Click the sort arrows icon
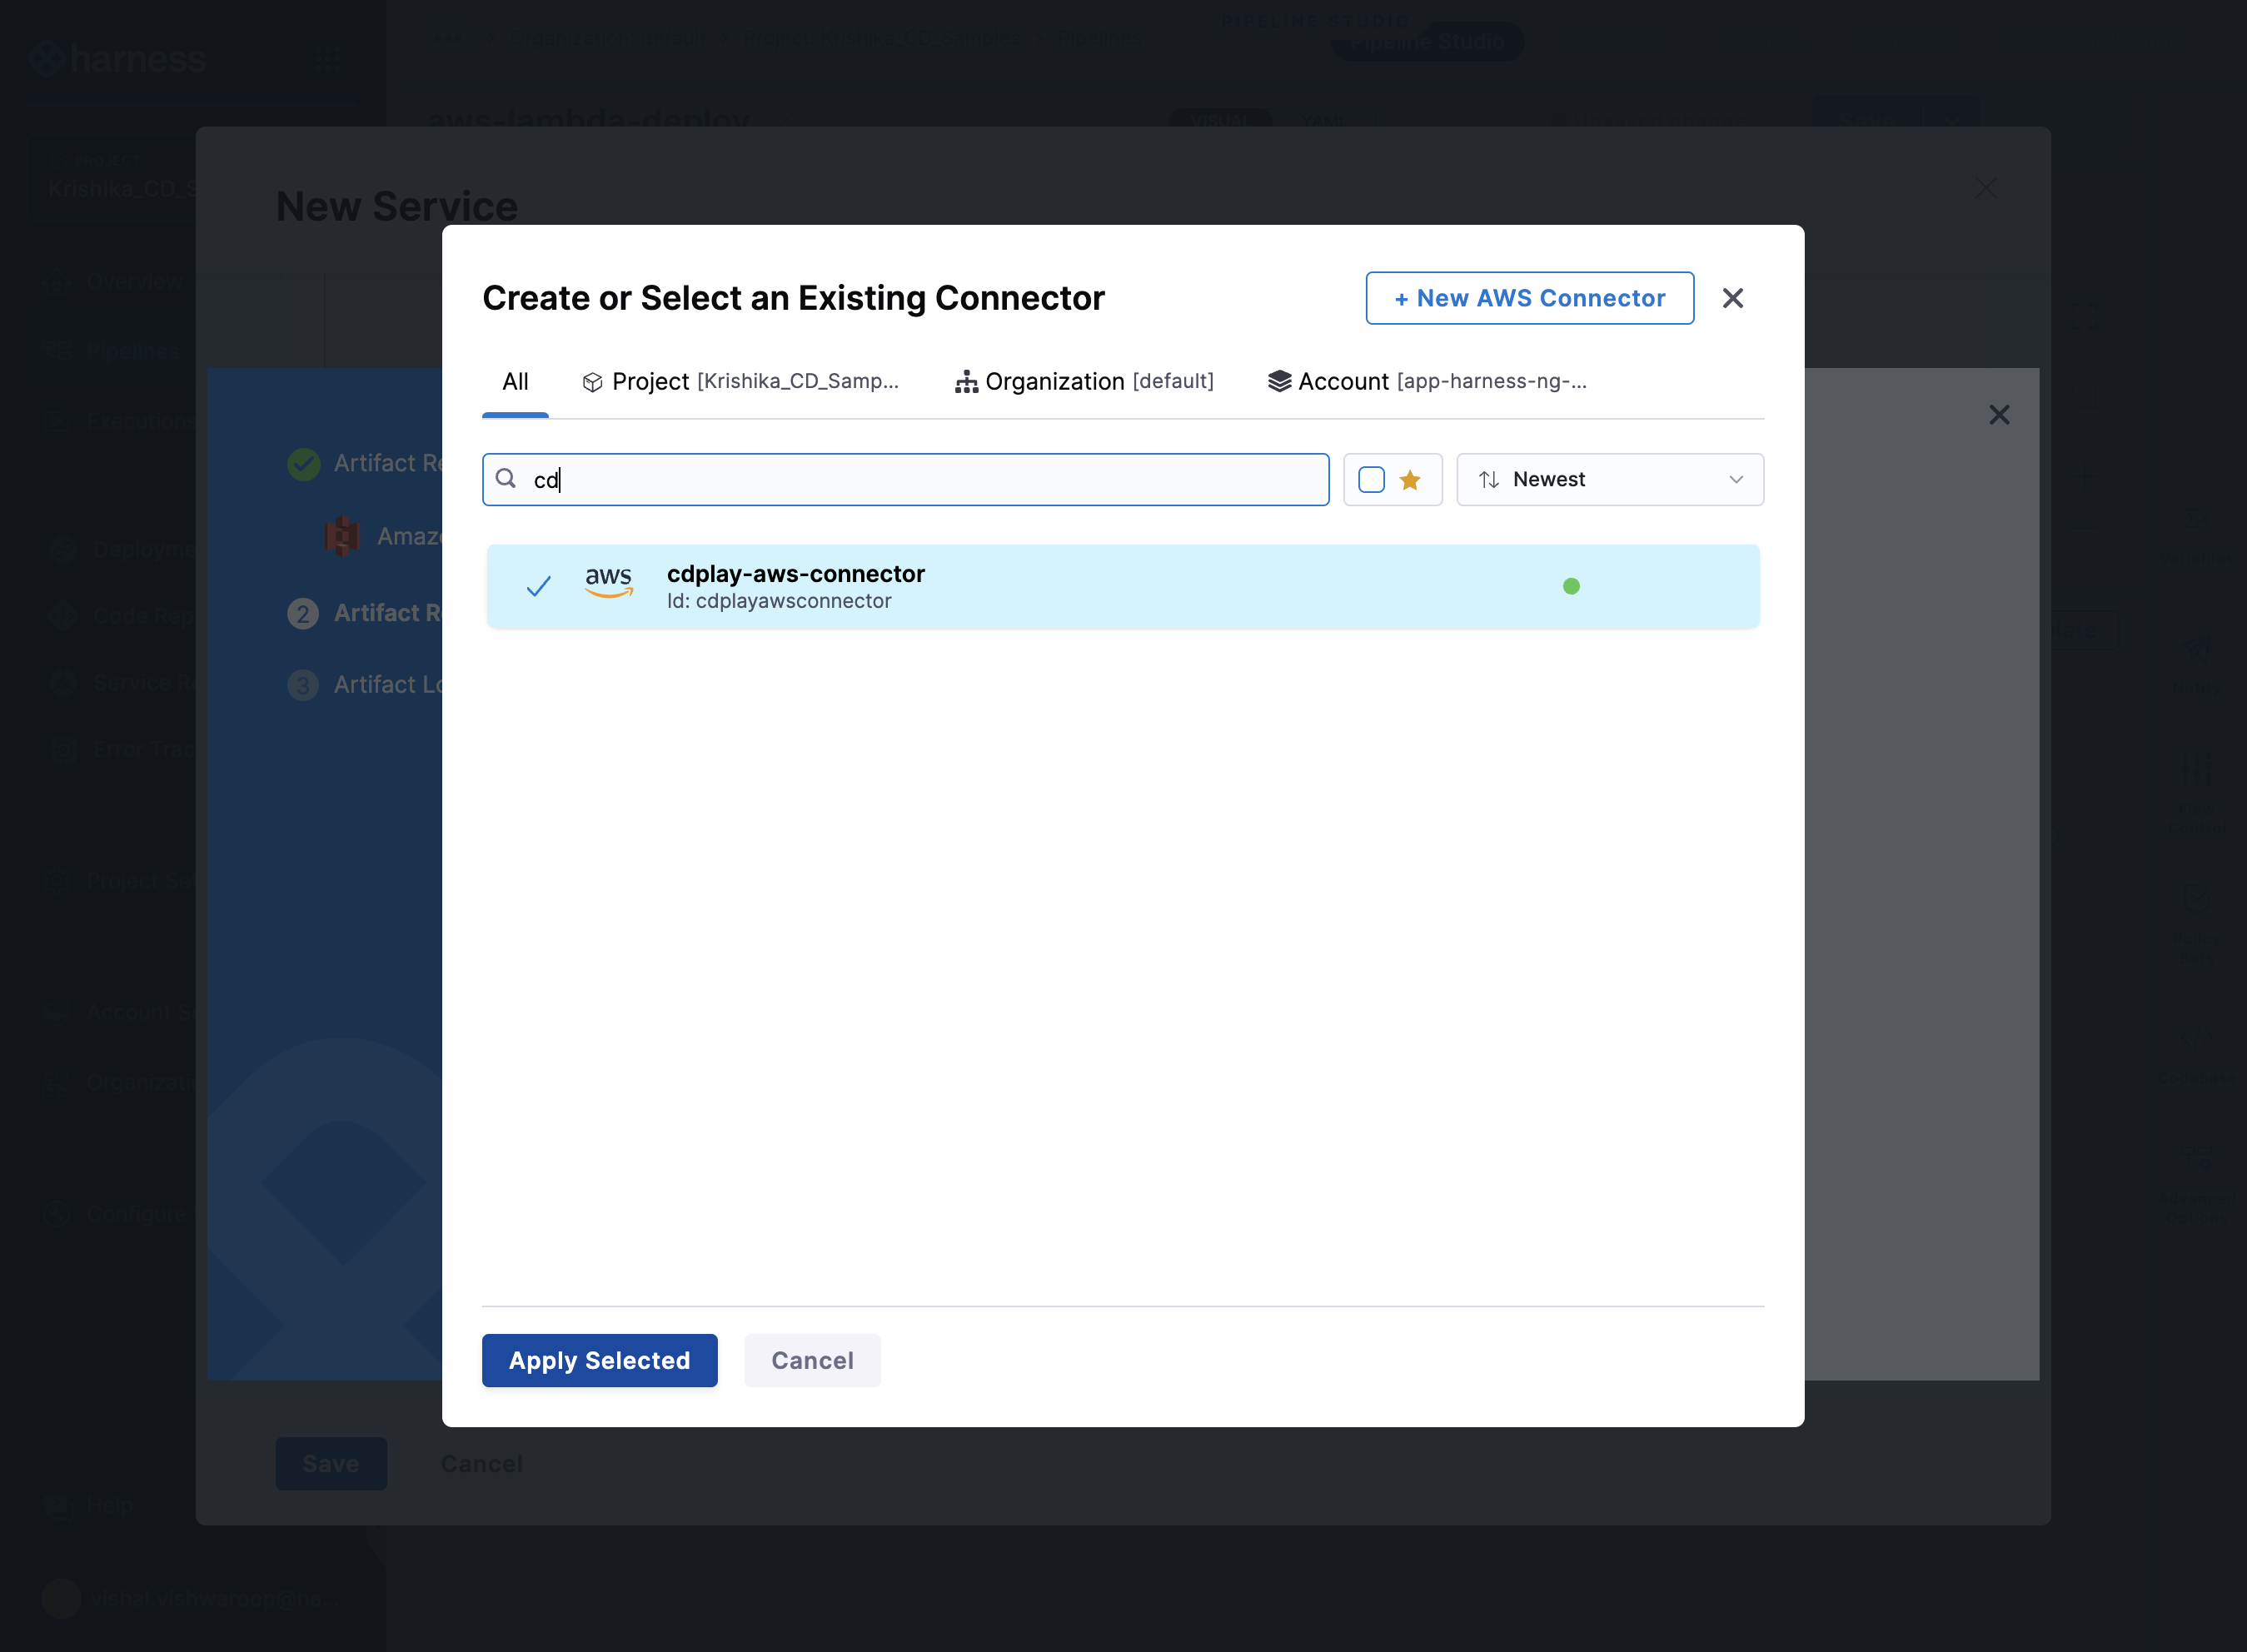2247x1652 pixels. [x=1489, y=480]
